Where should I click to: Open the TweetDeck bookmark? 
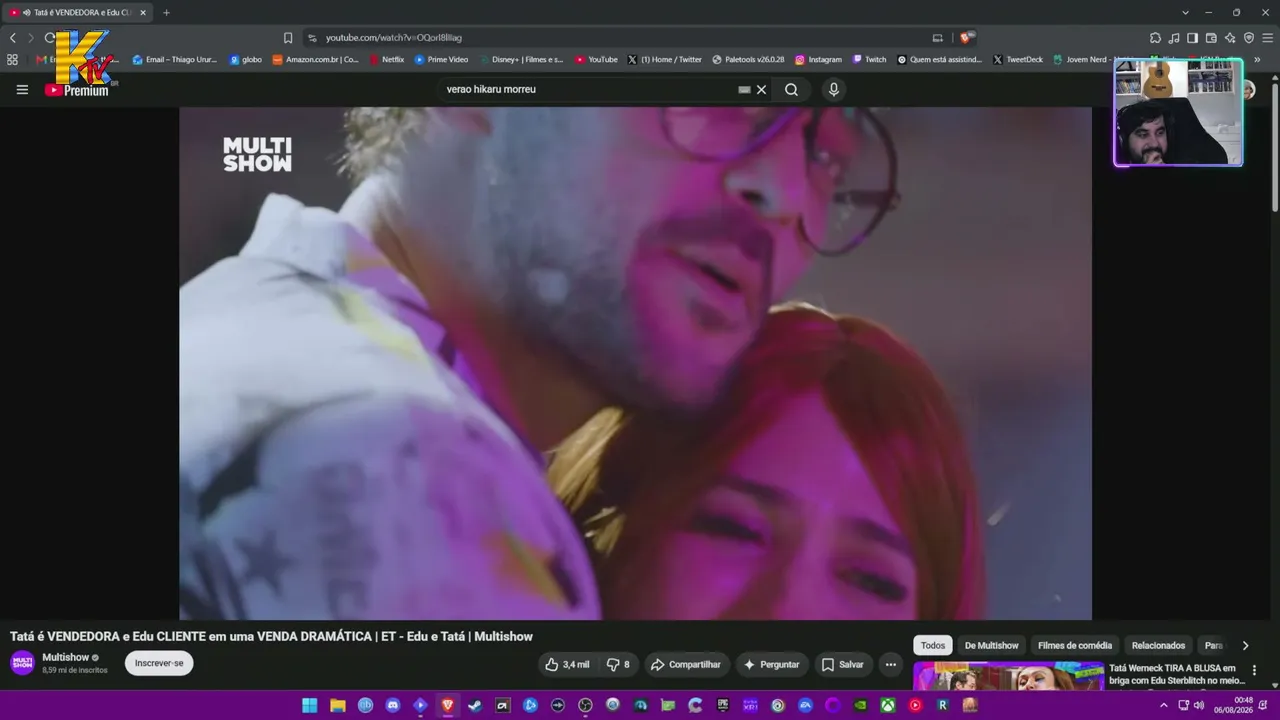(1018, 59)
